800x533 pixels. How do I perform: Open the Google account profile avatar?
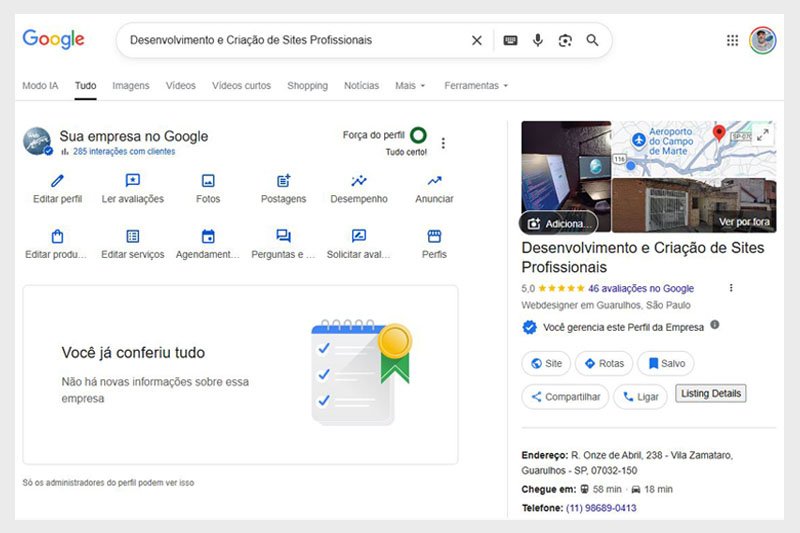pyautogui.click(x=763, y=40)
